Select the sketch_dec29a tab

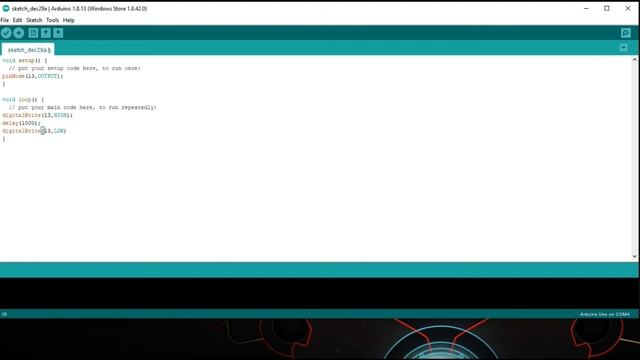(28, 50)
